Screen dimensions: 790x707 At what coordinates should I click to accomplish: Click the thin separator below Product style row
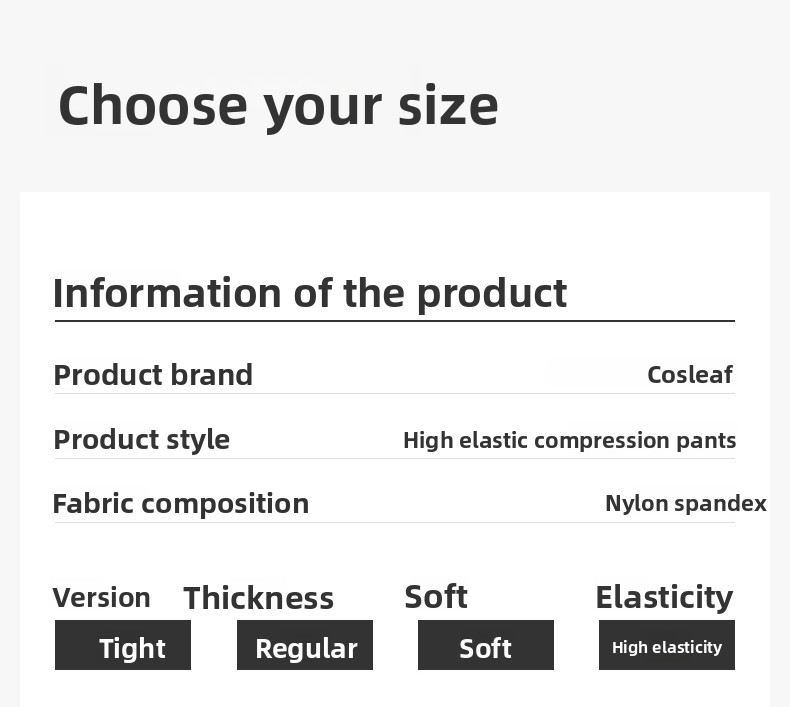tap(394, 459)
